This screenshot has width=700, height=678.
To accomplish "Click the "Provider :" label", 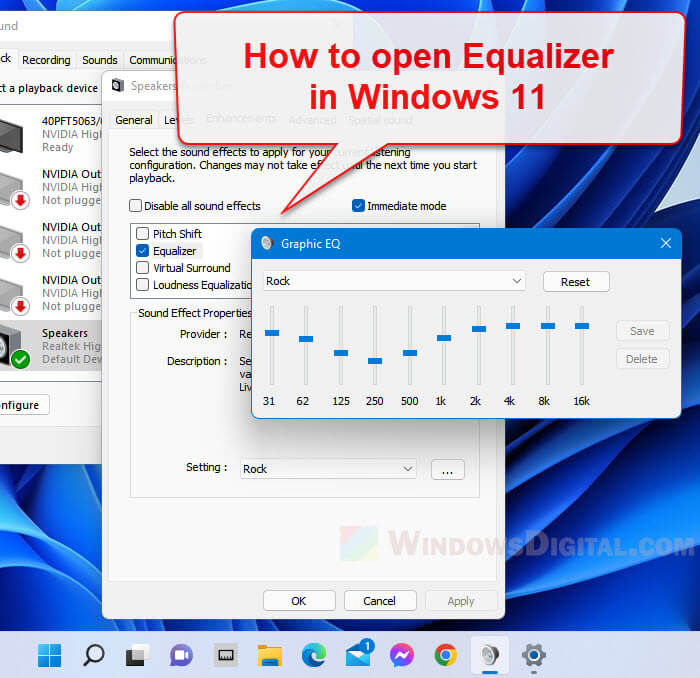I will pyautogui.click(x=204, y=334).
